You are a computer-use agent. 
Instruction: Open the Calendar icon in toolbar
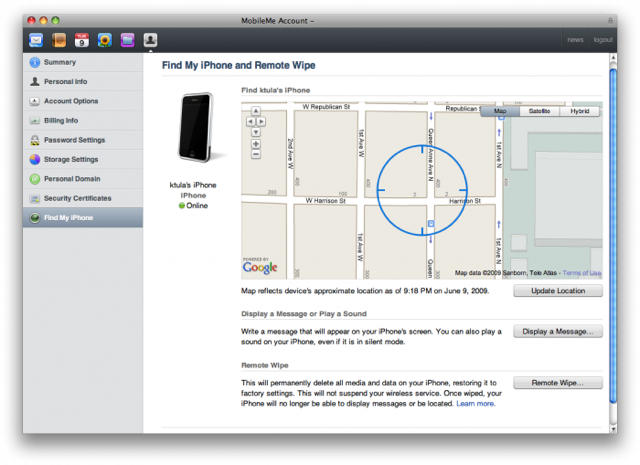(82, 40)
